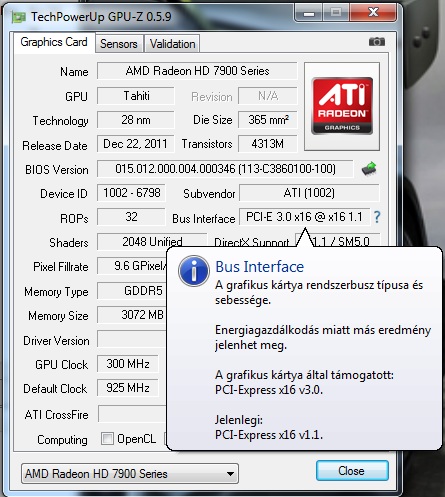Screen dimensions: 445x497
Task: Click the camera screenshot icon
Action: pos(377,42)
